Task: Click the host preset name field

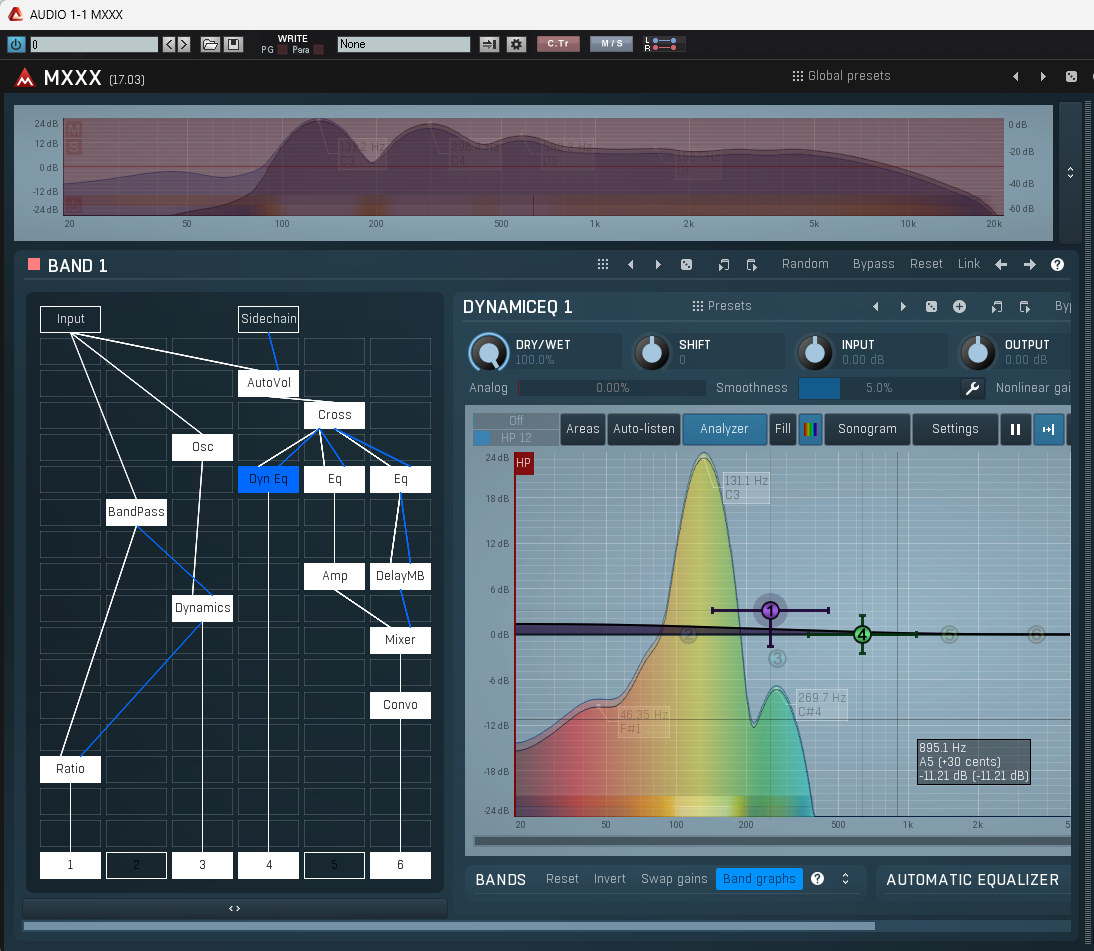Action: coord(94,44)
